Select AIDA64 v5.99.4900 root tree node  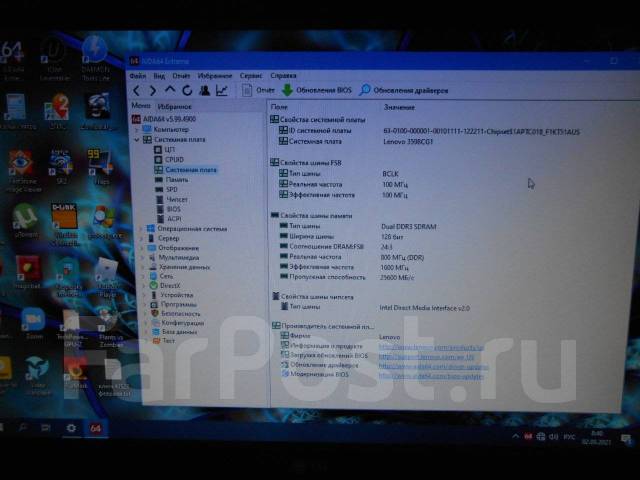tap(164, 119)
